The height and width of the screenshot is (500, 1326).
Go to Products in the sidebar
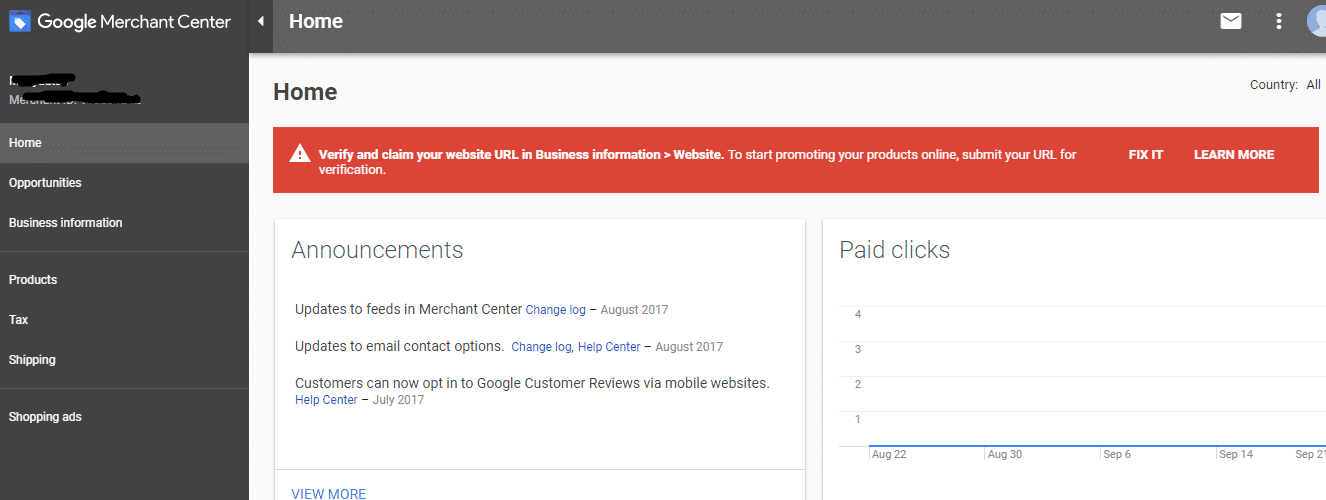(x=124, y=280)
